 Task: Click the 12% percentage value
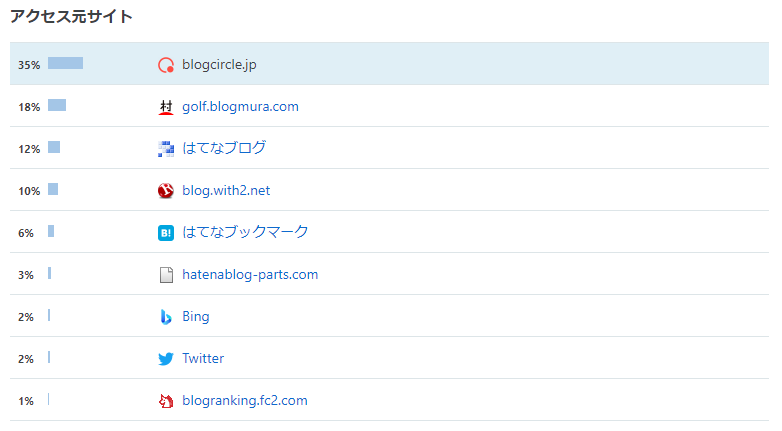(x=29, y=149)
